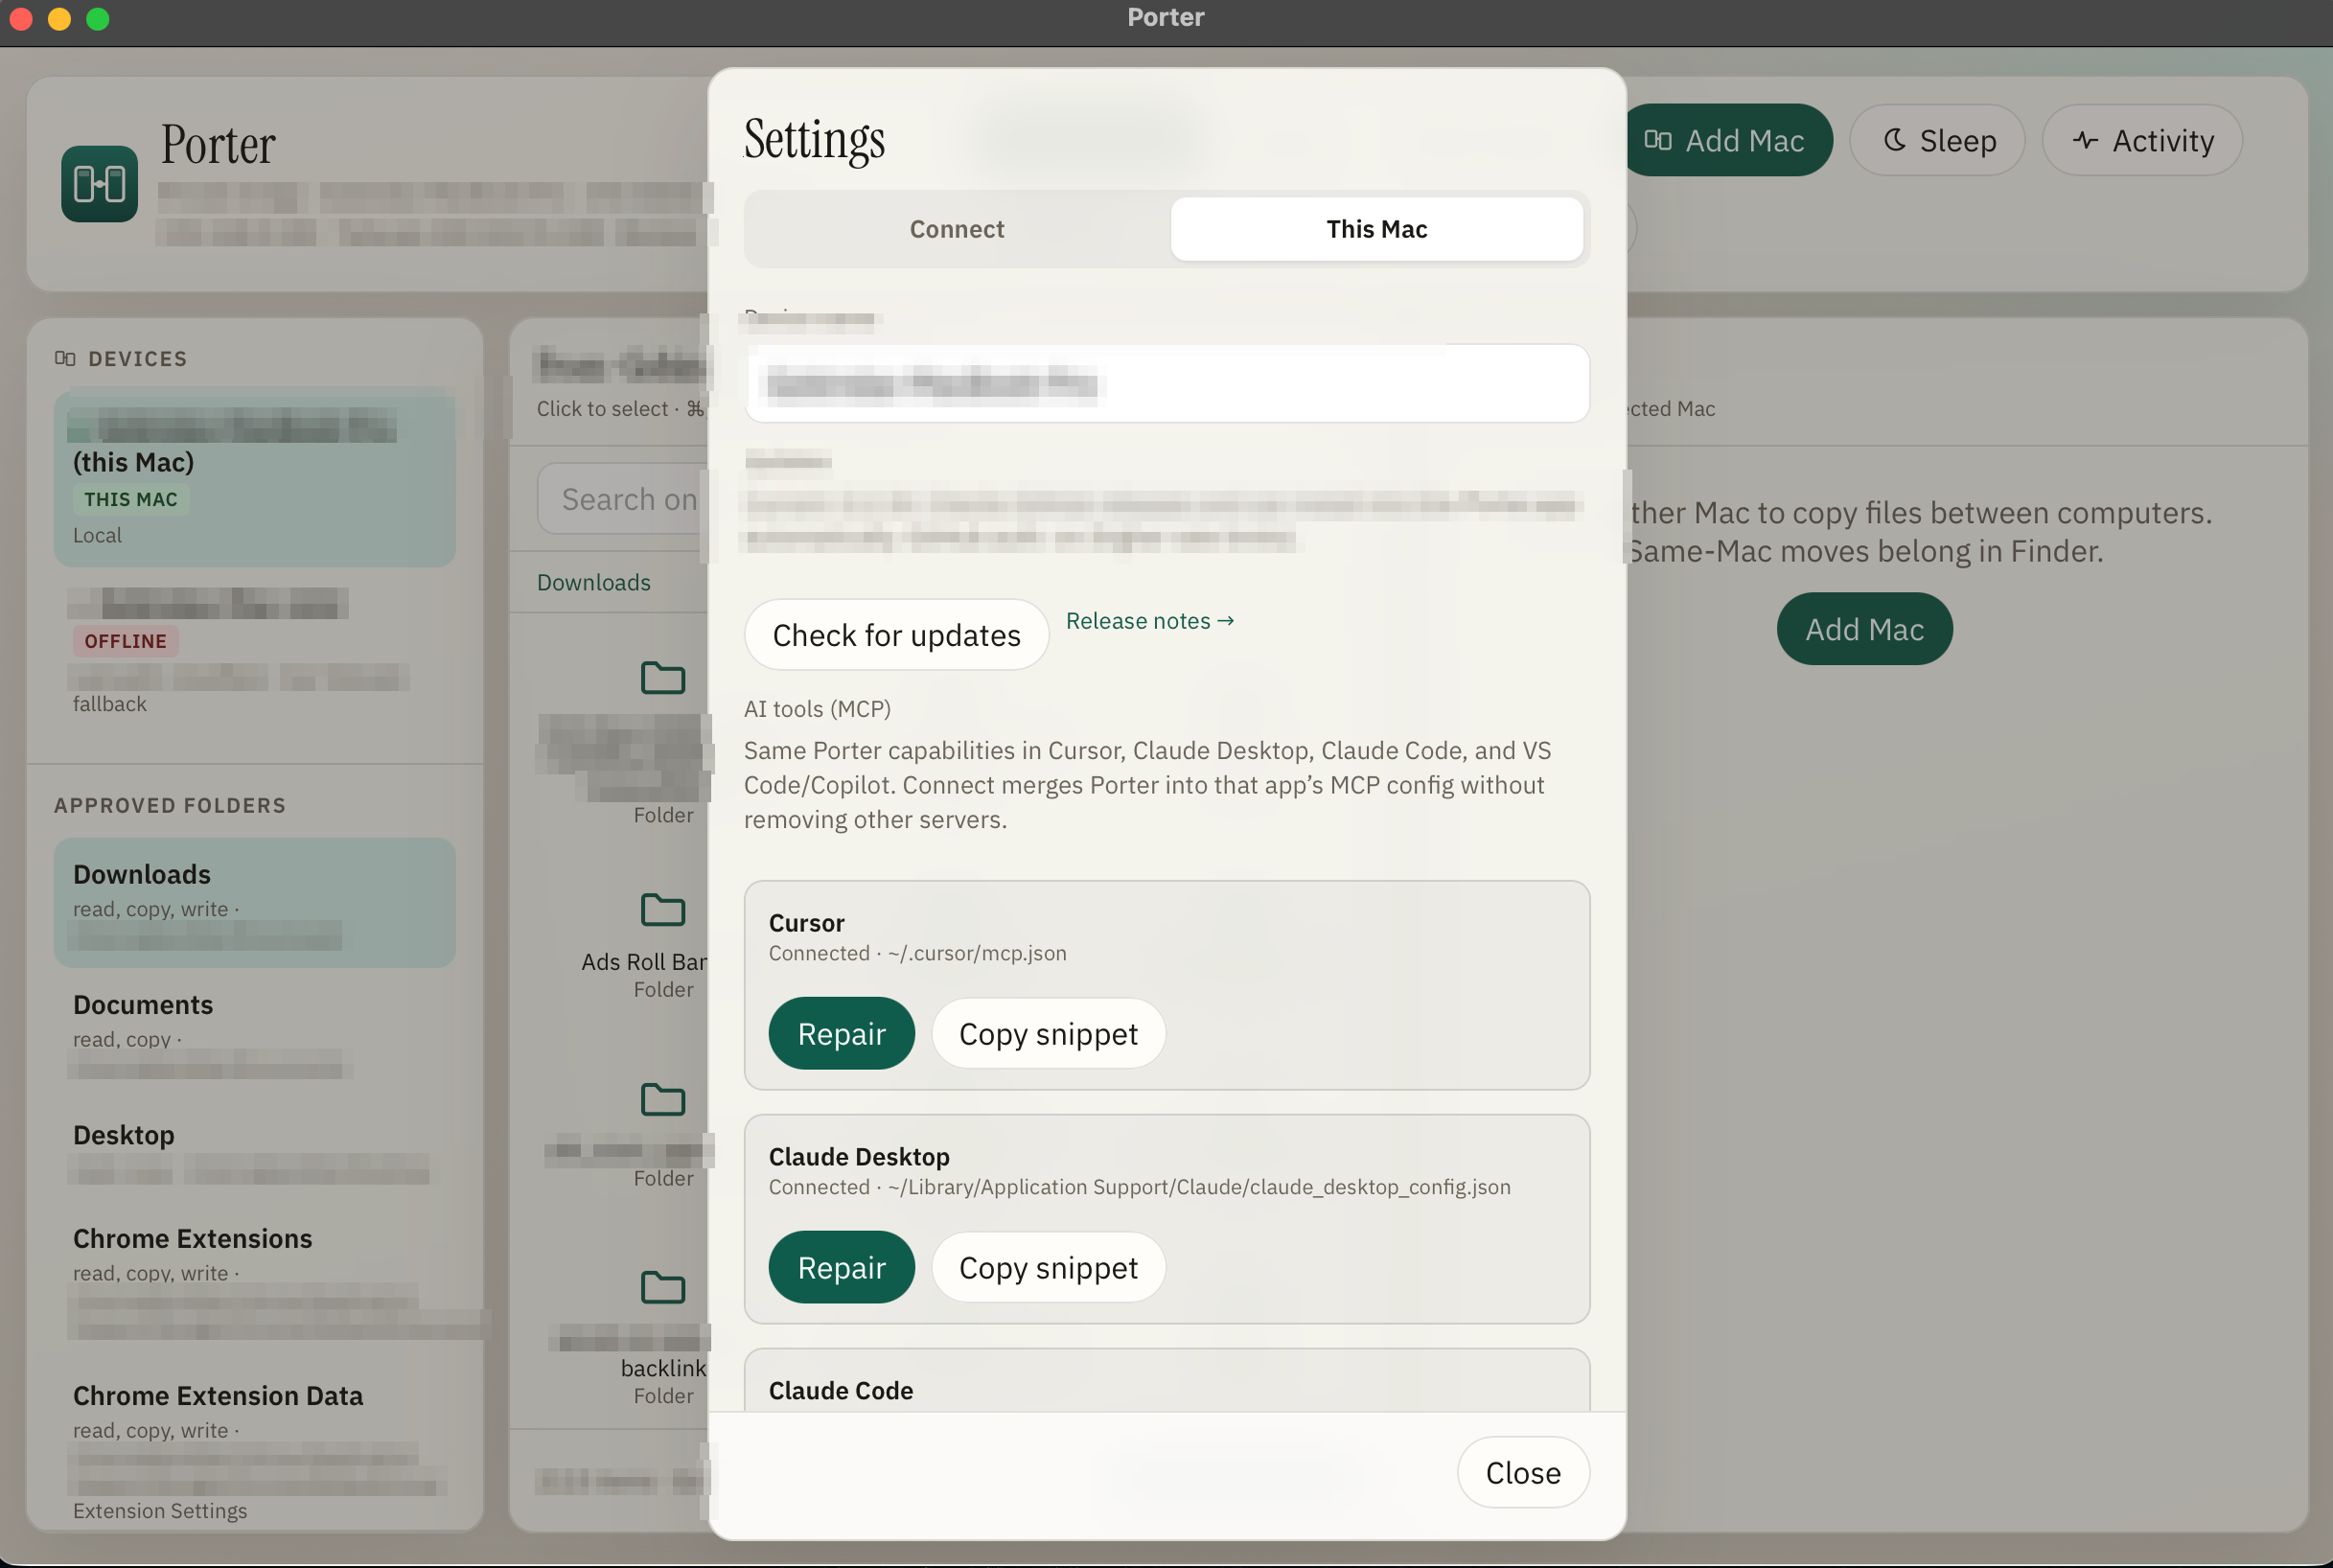Click the device name input field

pyautogui.click(x=1166, y=384)
